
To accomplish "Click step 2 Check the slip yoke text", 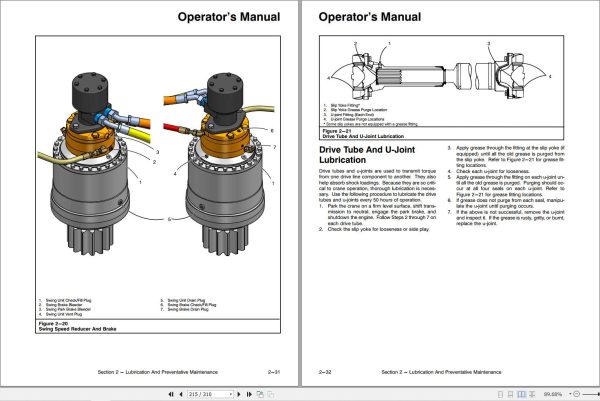I will [378, 229].
